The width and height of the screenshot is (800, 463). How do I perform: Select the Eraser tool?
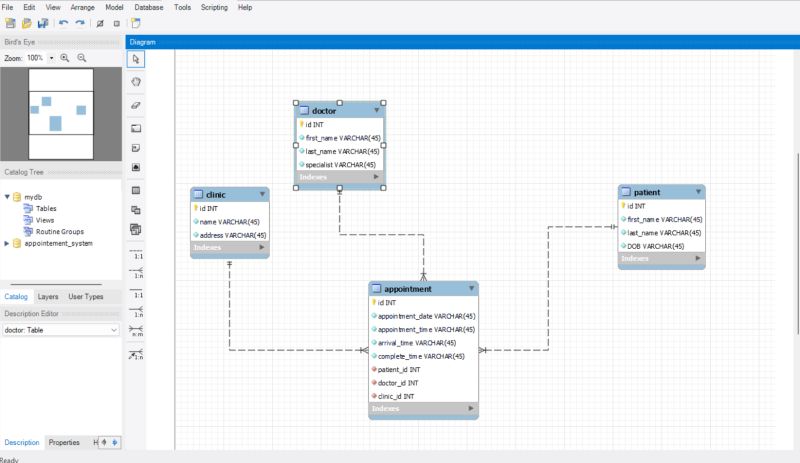click(x=136, y=104)
